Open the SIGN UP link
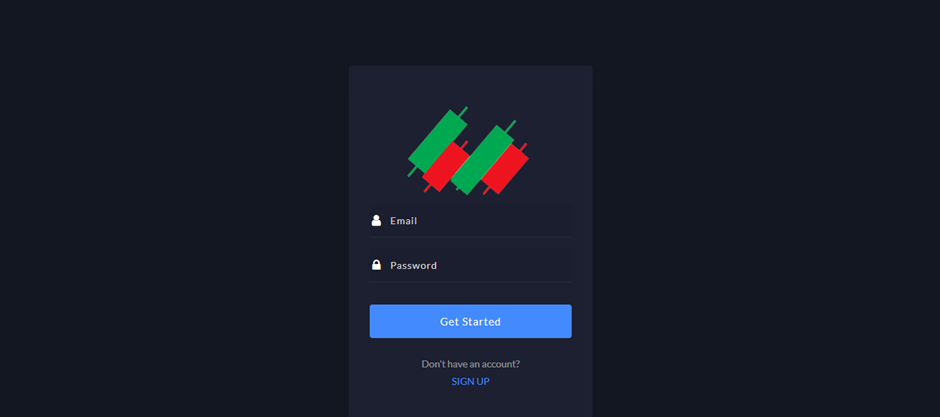940x417 pixels. pos(470,382)
